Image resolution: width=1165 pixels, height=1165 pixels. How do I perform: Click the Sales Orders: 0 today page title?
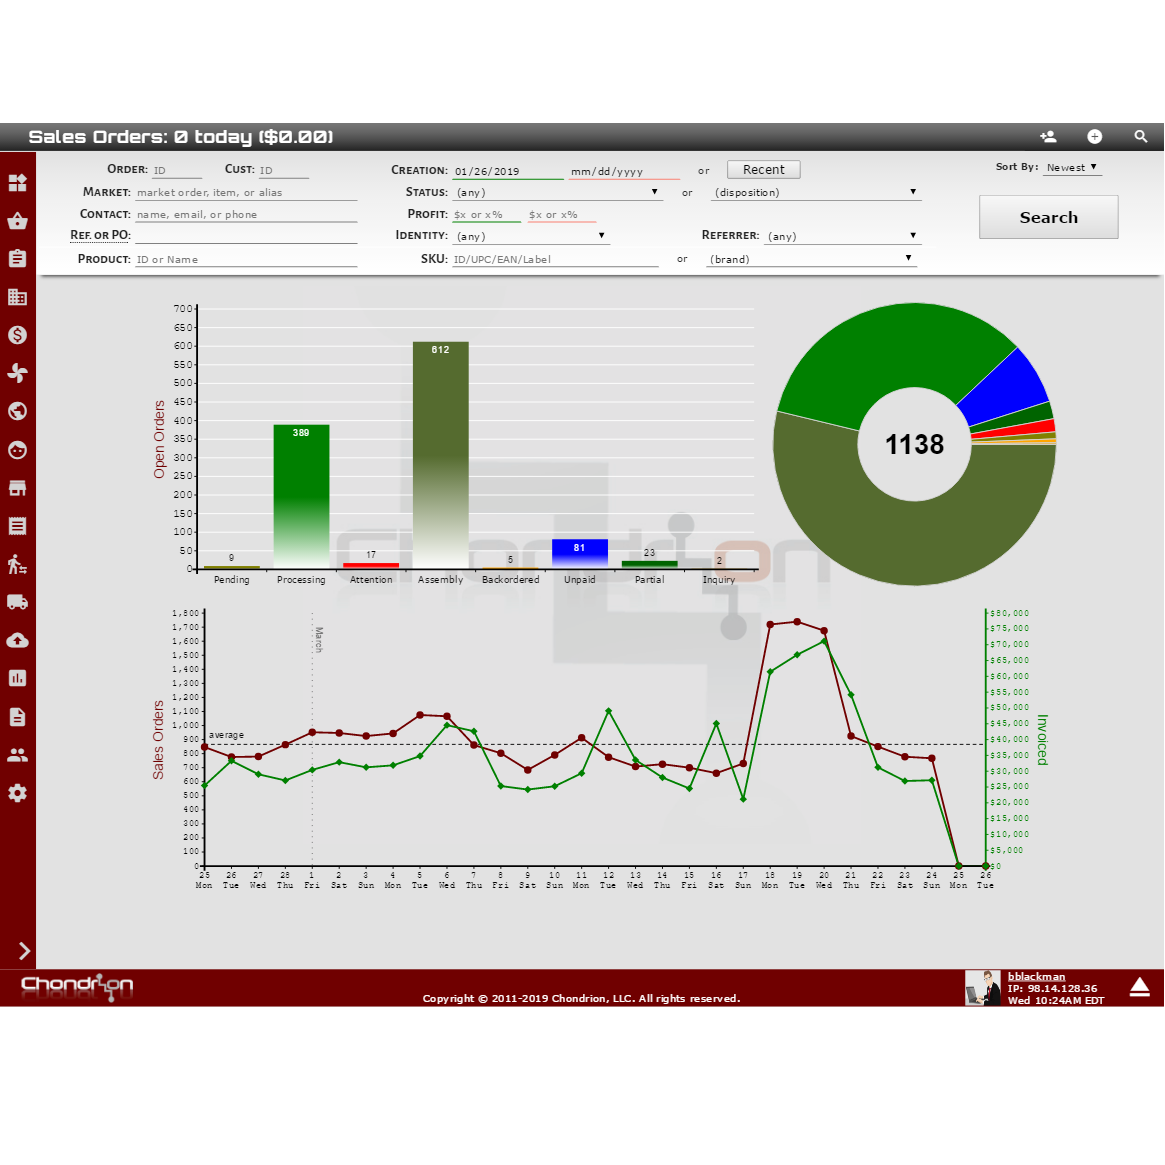[181, 137]
